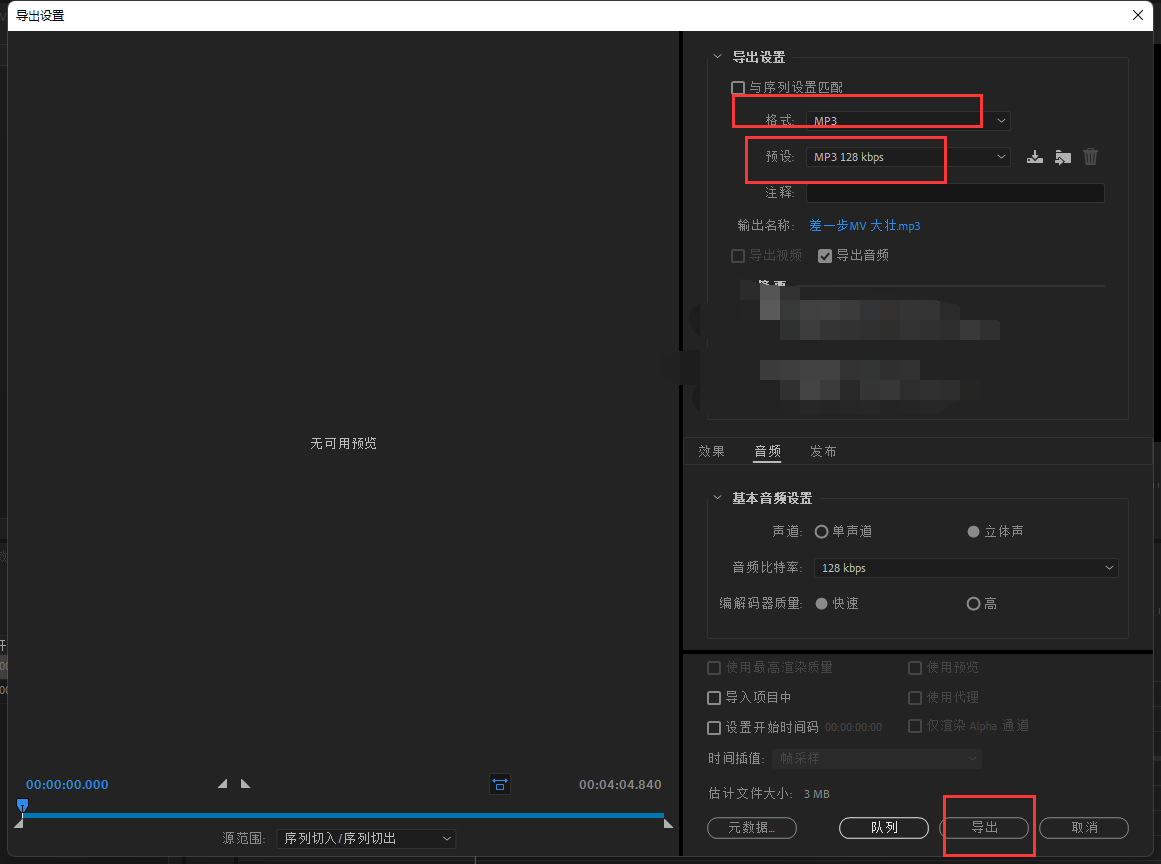Click the delete preset trash icon

[x=1091, y=157]
